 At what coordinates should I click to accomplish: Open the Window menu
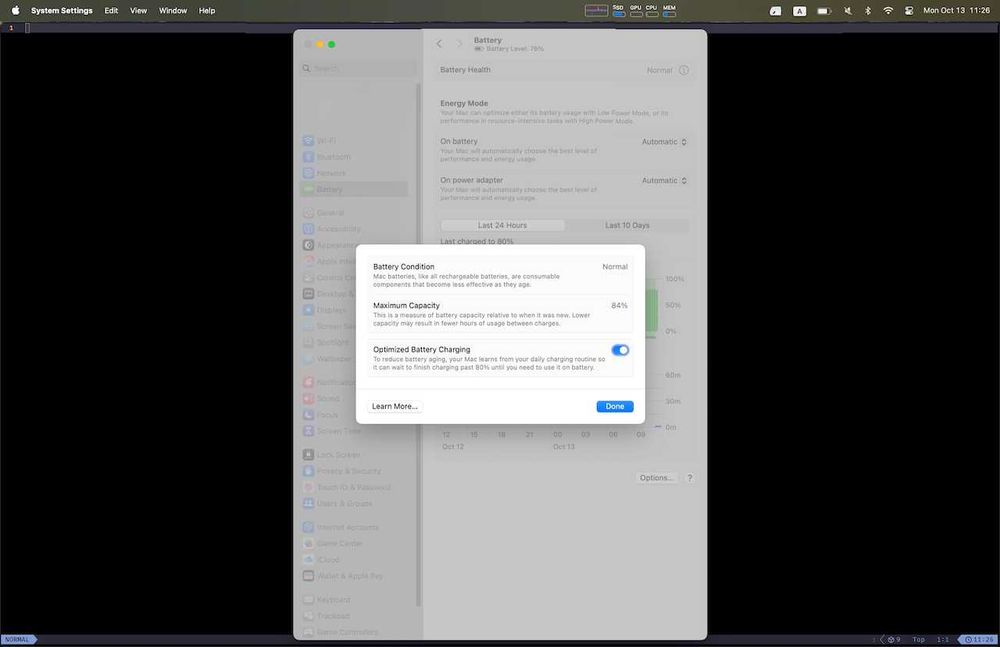(x=173, y=10)
